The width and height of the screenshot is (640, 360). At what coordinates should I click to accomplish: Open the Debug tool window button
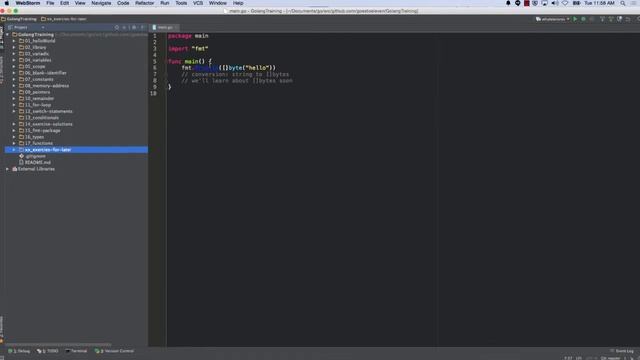(19, 351)
